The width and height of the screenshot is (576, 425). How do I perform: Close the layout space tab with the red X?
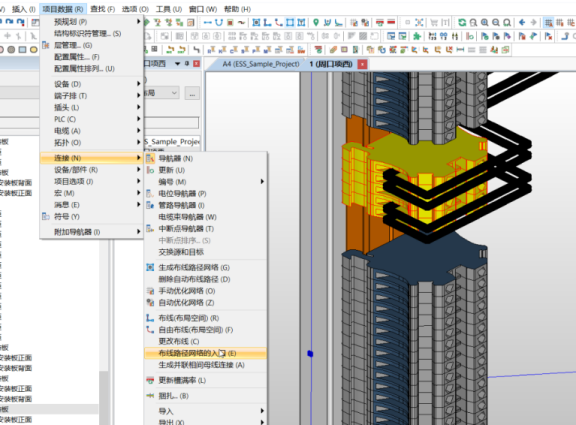pos(362,65)
